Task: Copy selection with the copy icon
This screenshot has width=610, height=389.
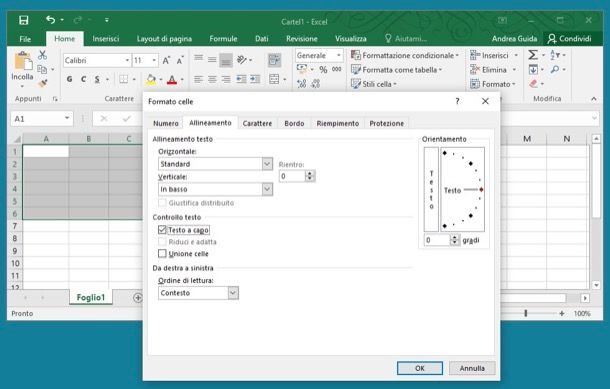Action: pos(42,69)
